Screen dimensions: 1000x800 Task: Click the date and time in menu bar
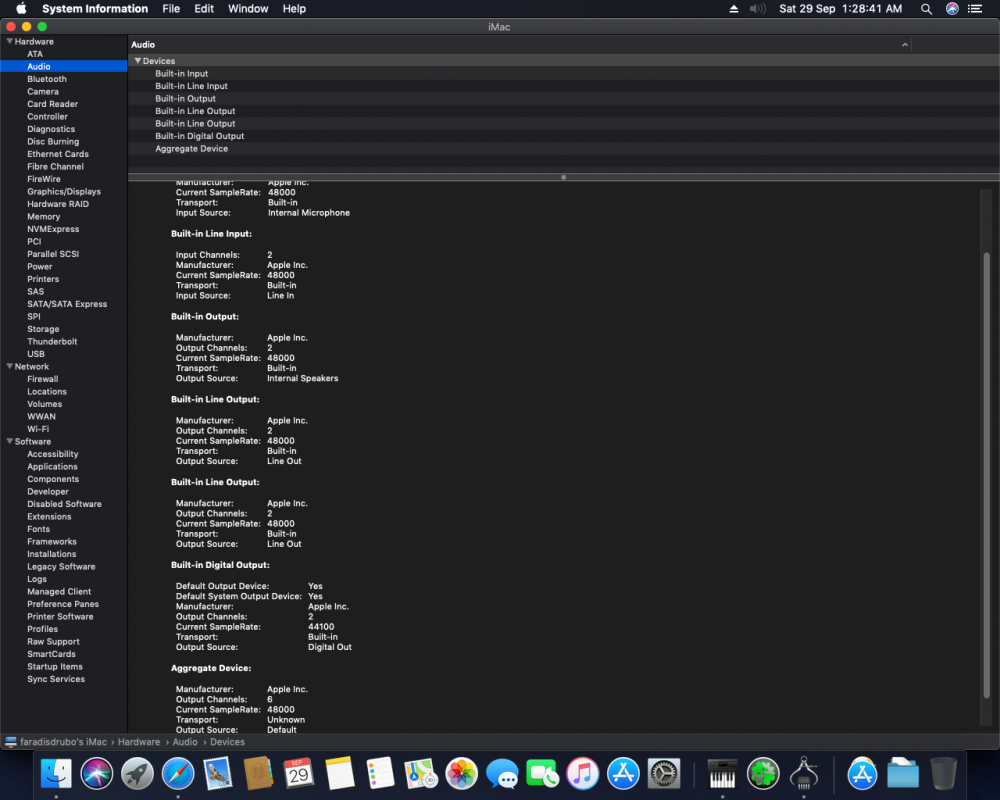840,9
